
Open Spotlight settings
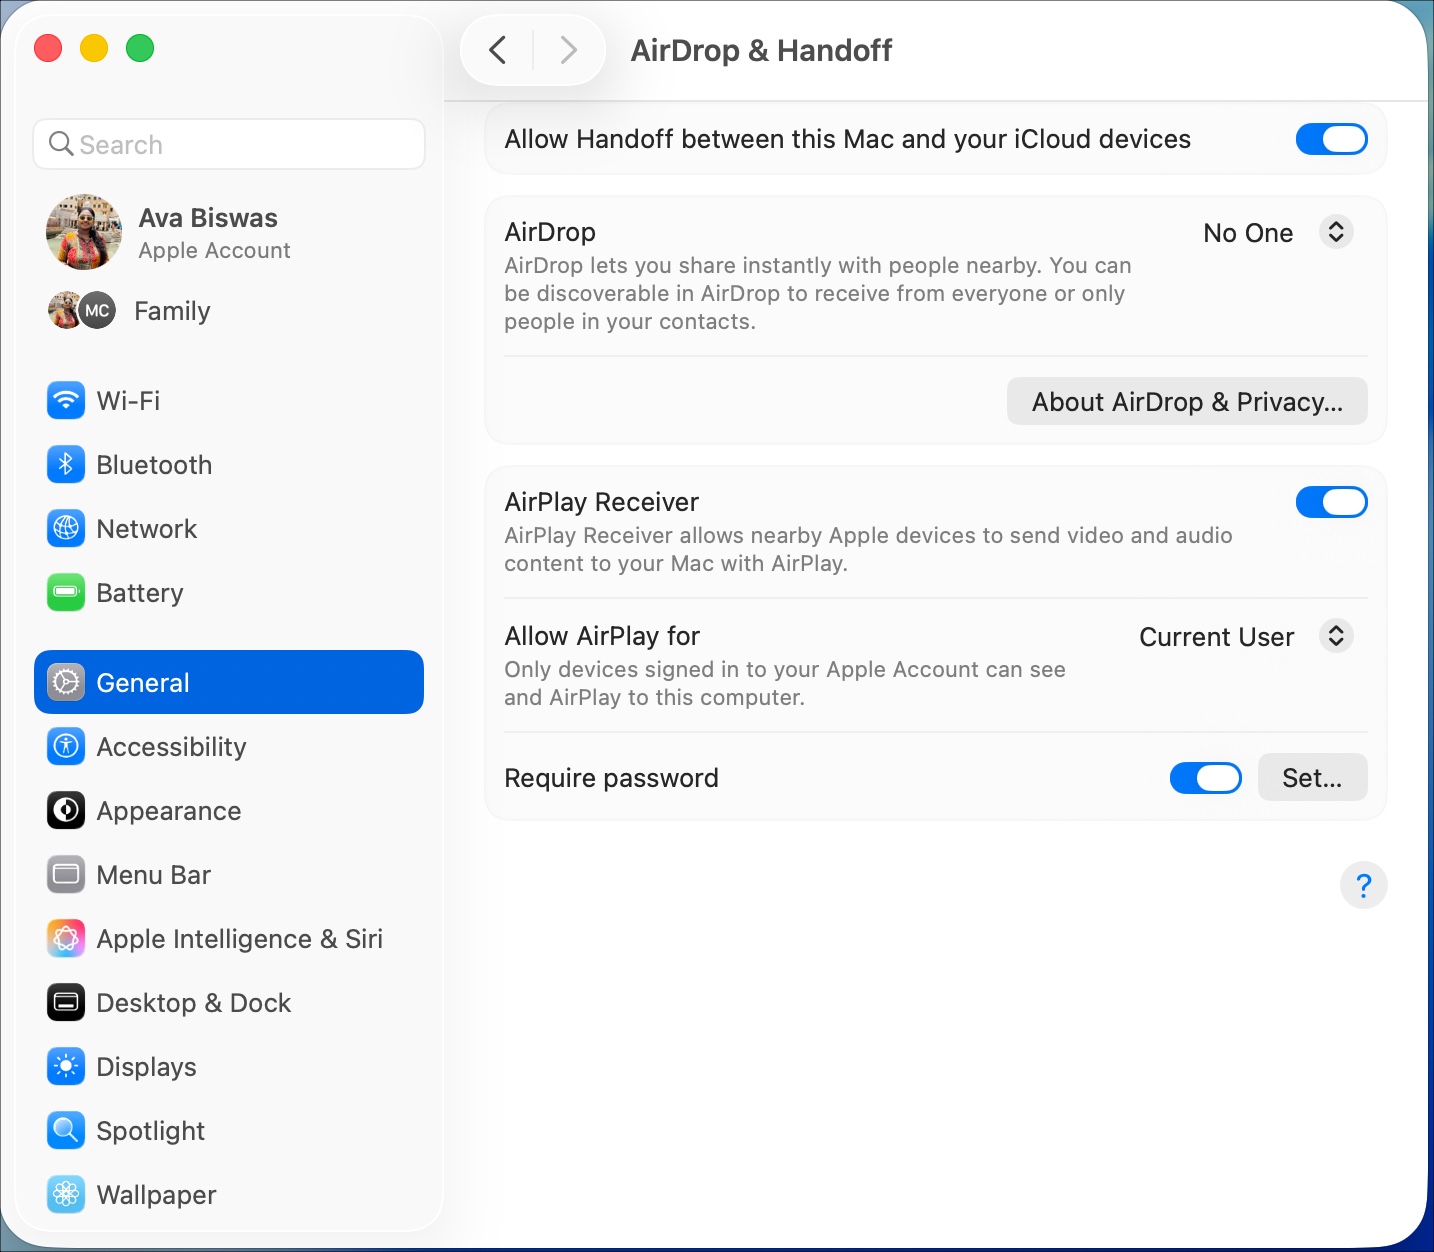pyautogui.click(x=150, y=1130)
